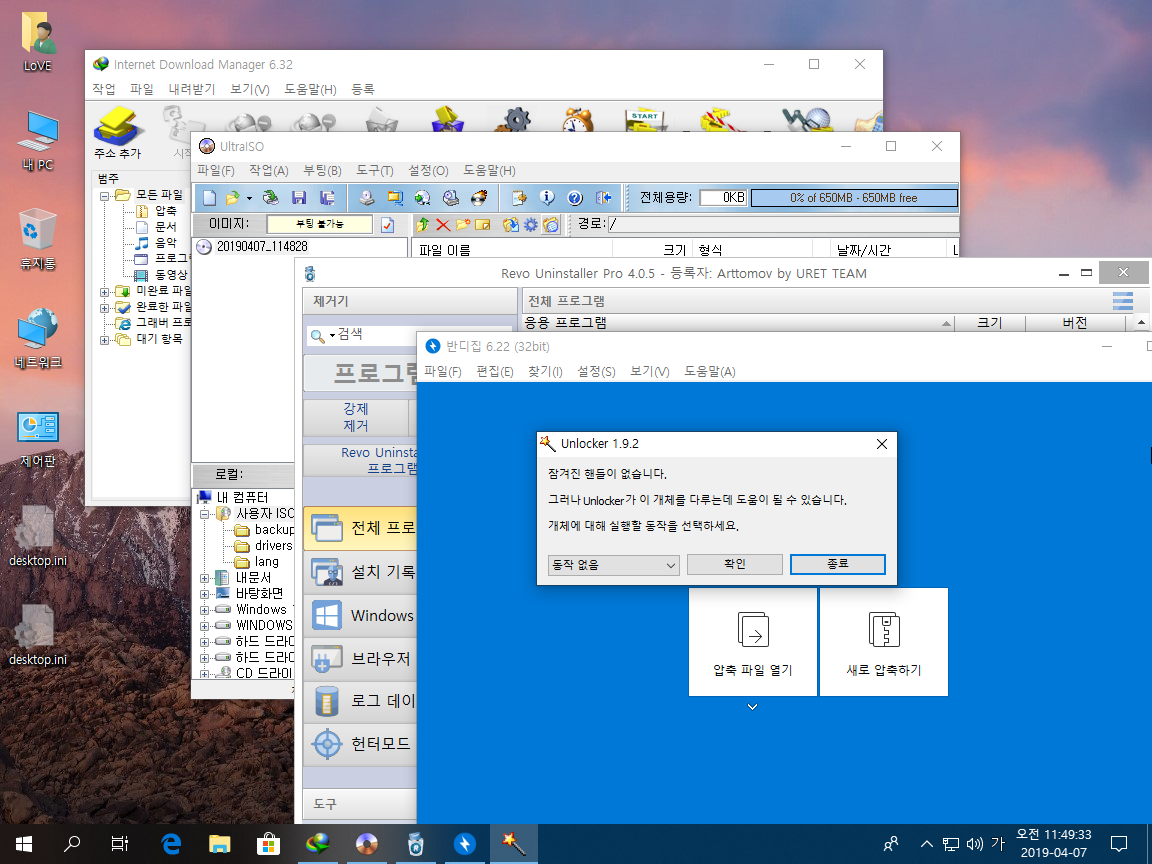Expand 대기 항목 tree node in IDM
1152x864 pixels.
coord(105,340)
